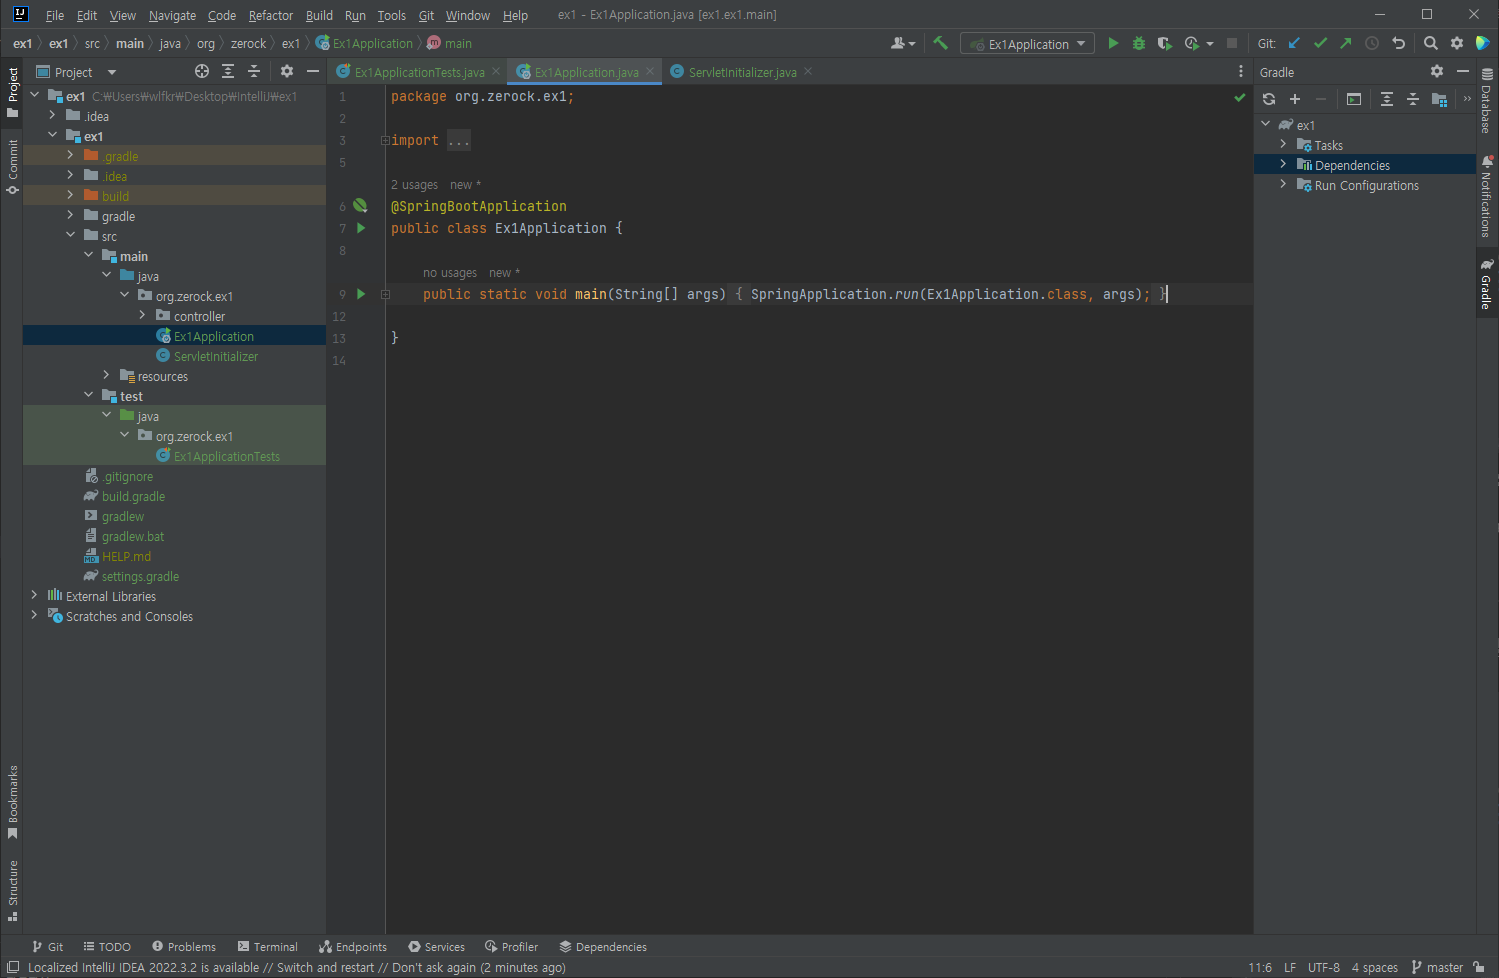Viewport: 1499px width, 978px height.
Task: Toggle Project tool window sidebar button
Action: click(12, 92)
